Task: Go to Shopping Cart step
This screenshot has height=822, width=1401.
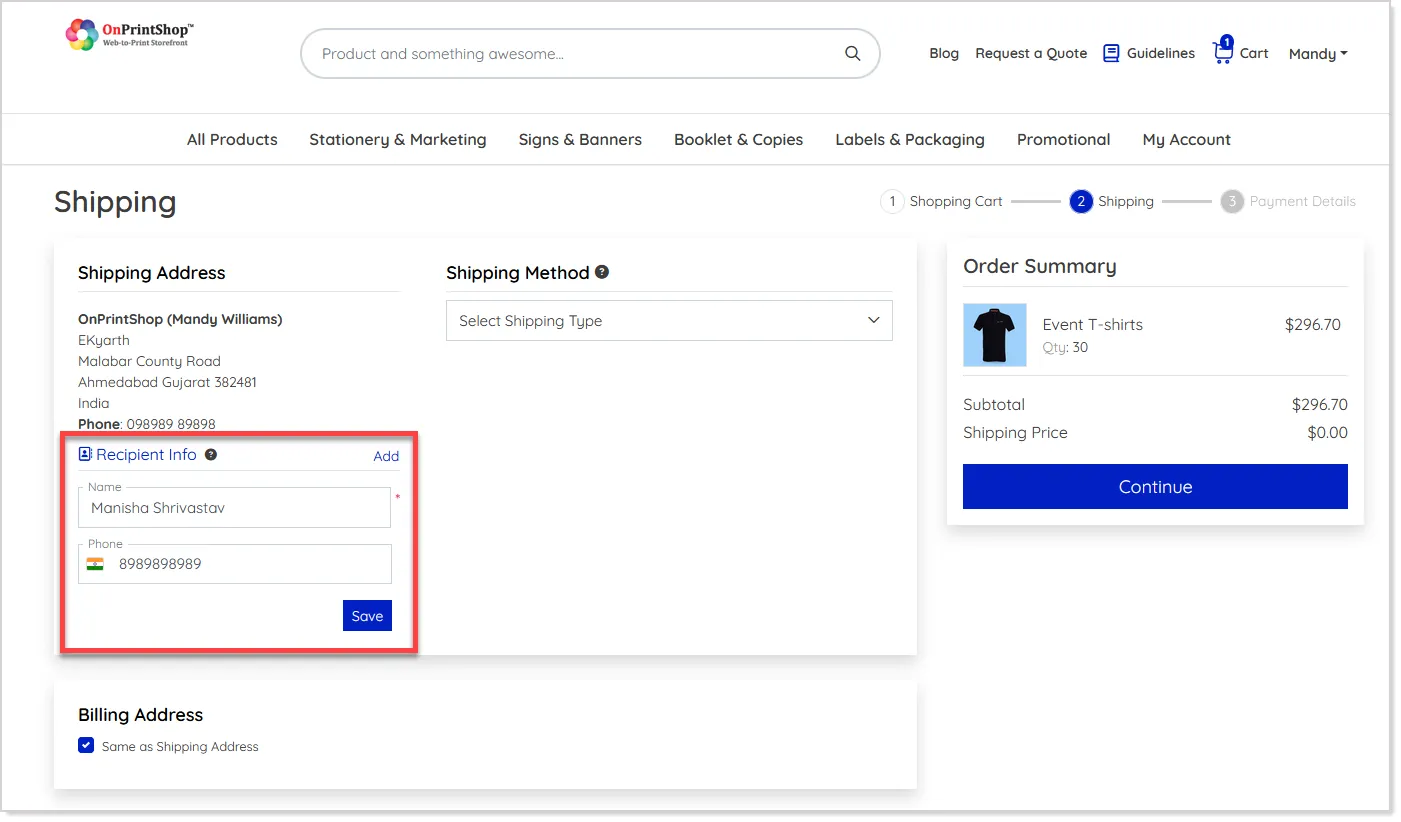Action: click(x=942, y=202)
